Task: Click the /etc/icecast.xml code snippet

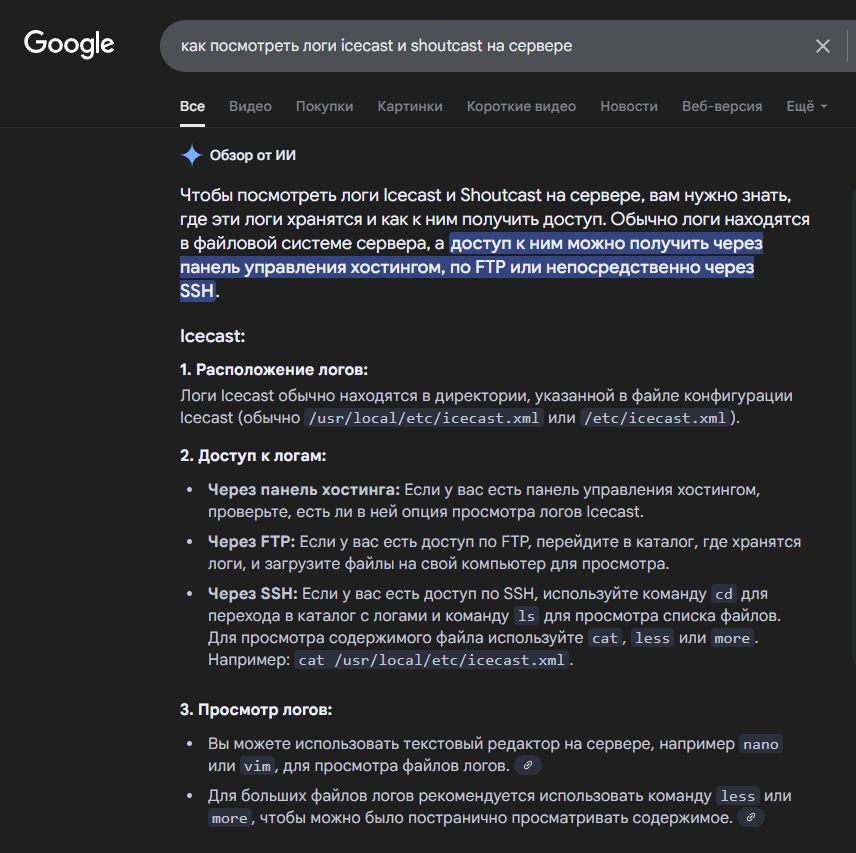Action: coord(654,418)
